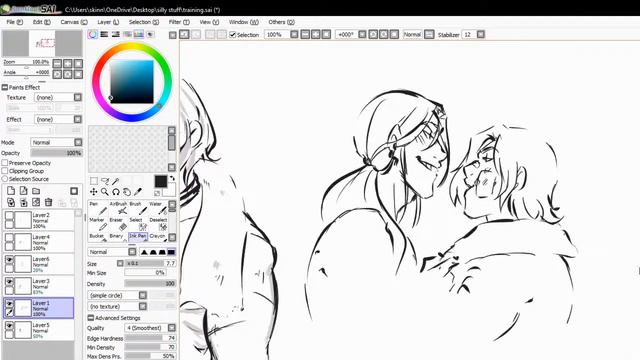
Task: Select the Selection Source radio button
Action: [5, 179]
